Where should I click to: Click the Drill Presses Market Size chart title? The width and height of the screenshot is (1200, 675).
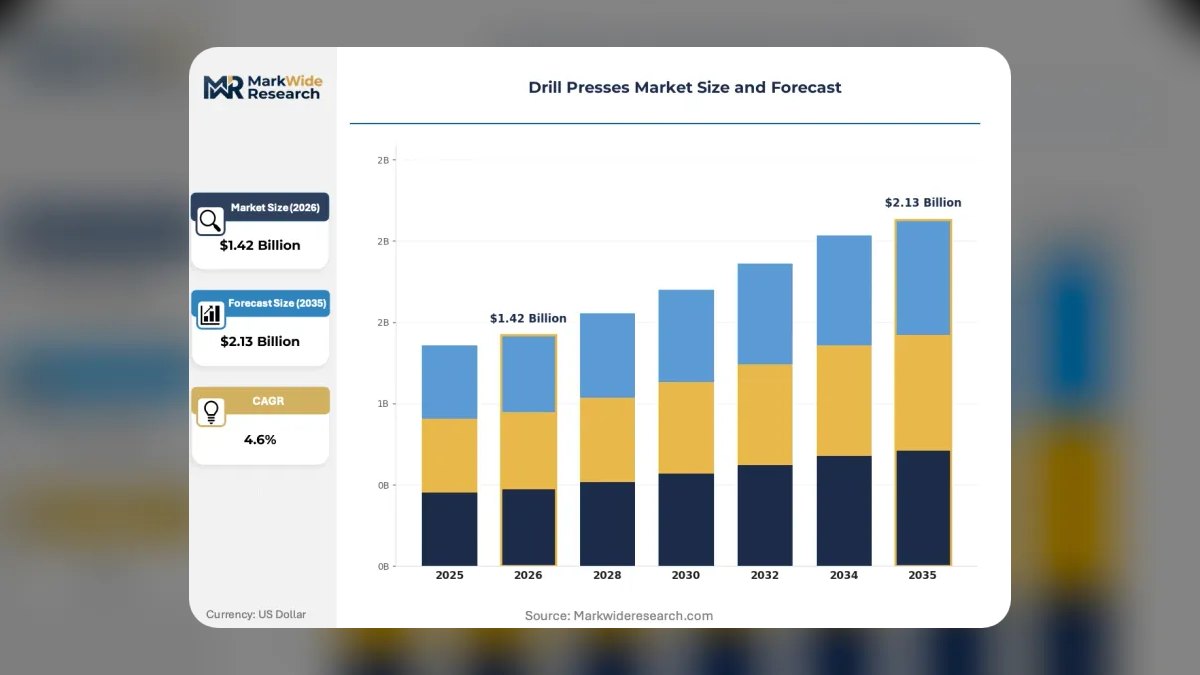(x=685, y=87)
